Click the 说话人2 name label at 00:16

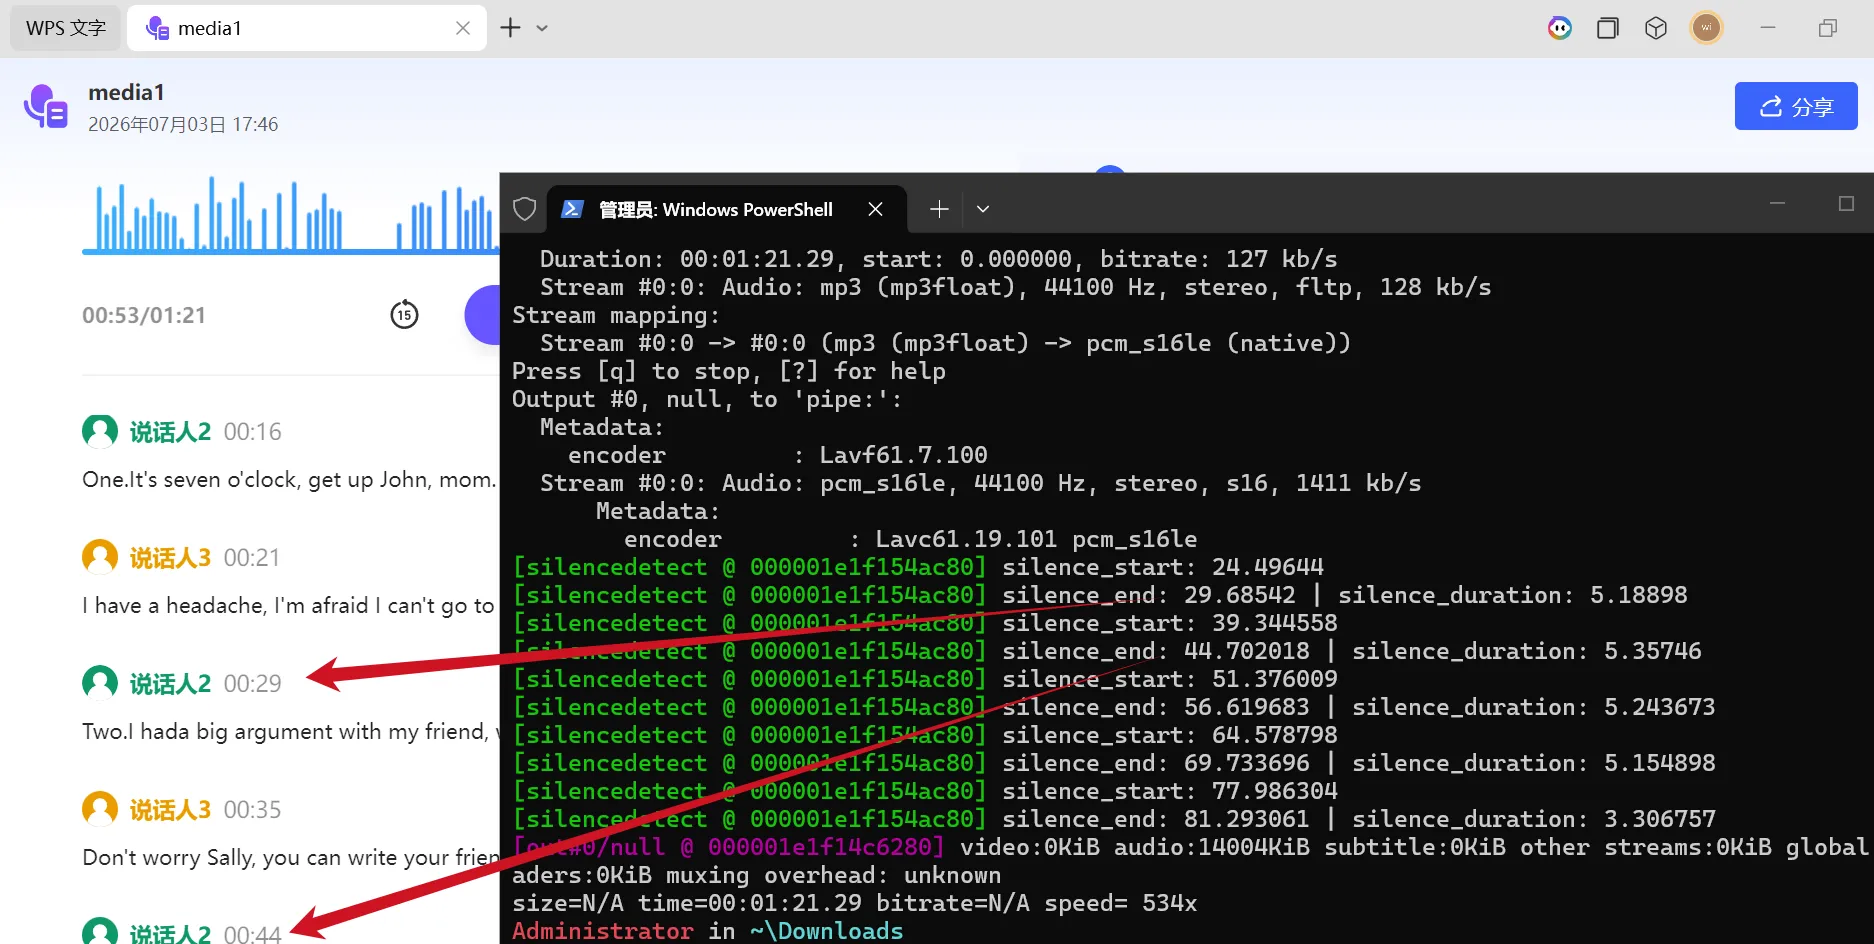[x=170, y=432]
